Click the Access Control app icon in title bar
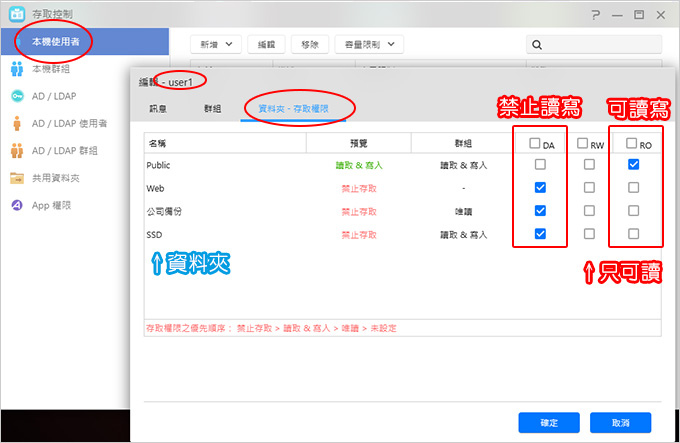Screen dimensions: 680x443 [17, 14]
